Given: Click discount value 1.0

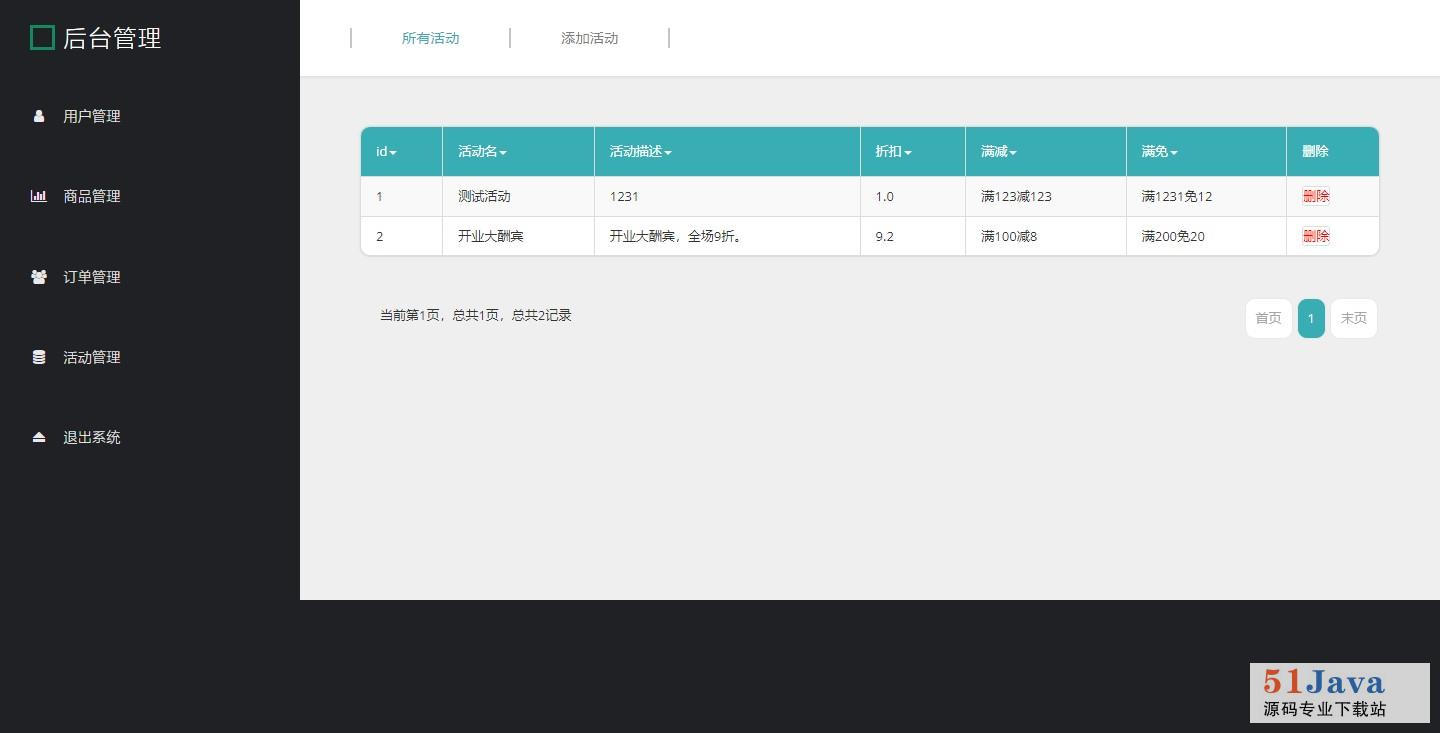Looking at the screenshot, I should (885, 196).
